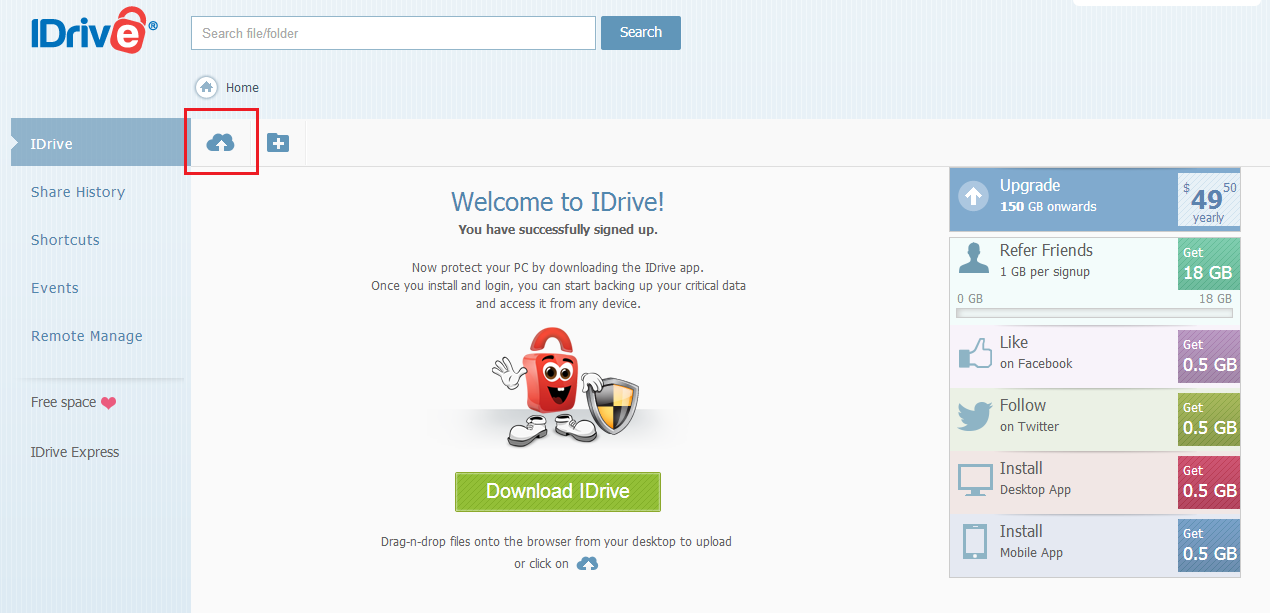Click the small cloud upload icon below Drag-n-drop text
Screen dimensions: 1270x613
(x=588, y=564)
